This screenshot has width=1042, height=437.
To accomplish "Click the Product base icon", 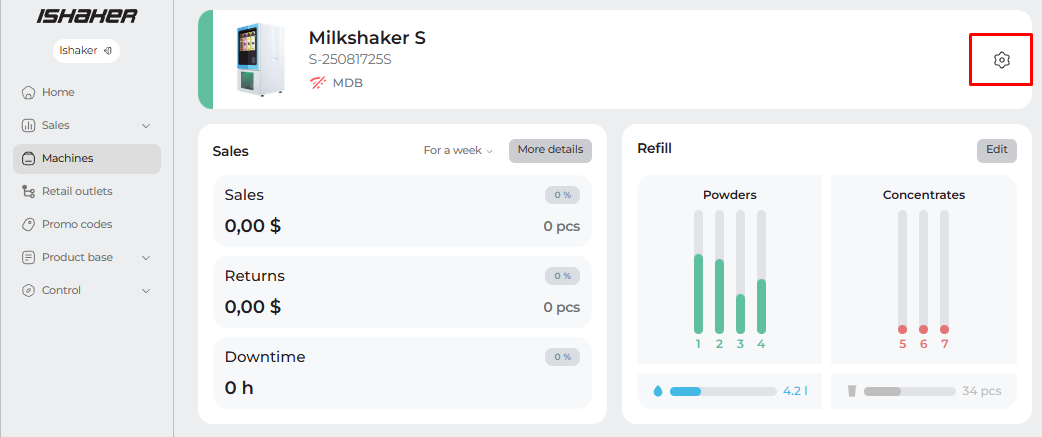I will [28, 257].
